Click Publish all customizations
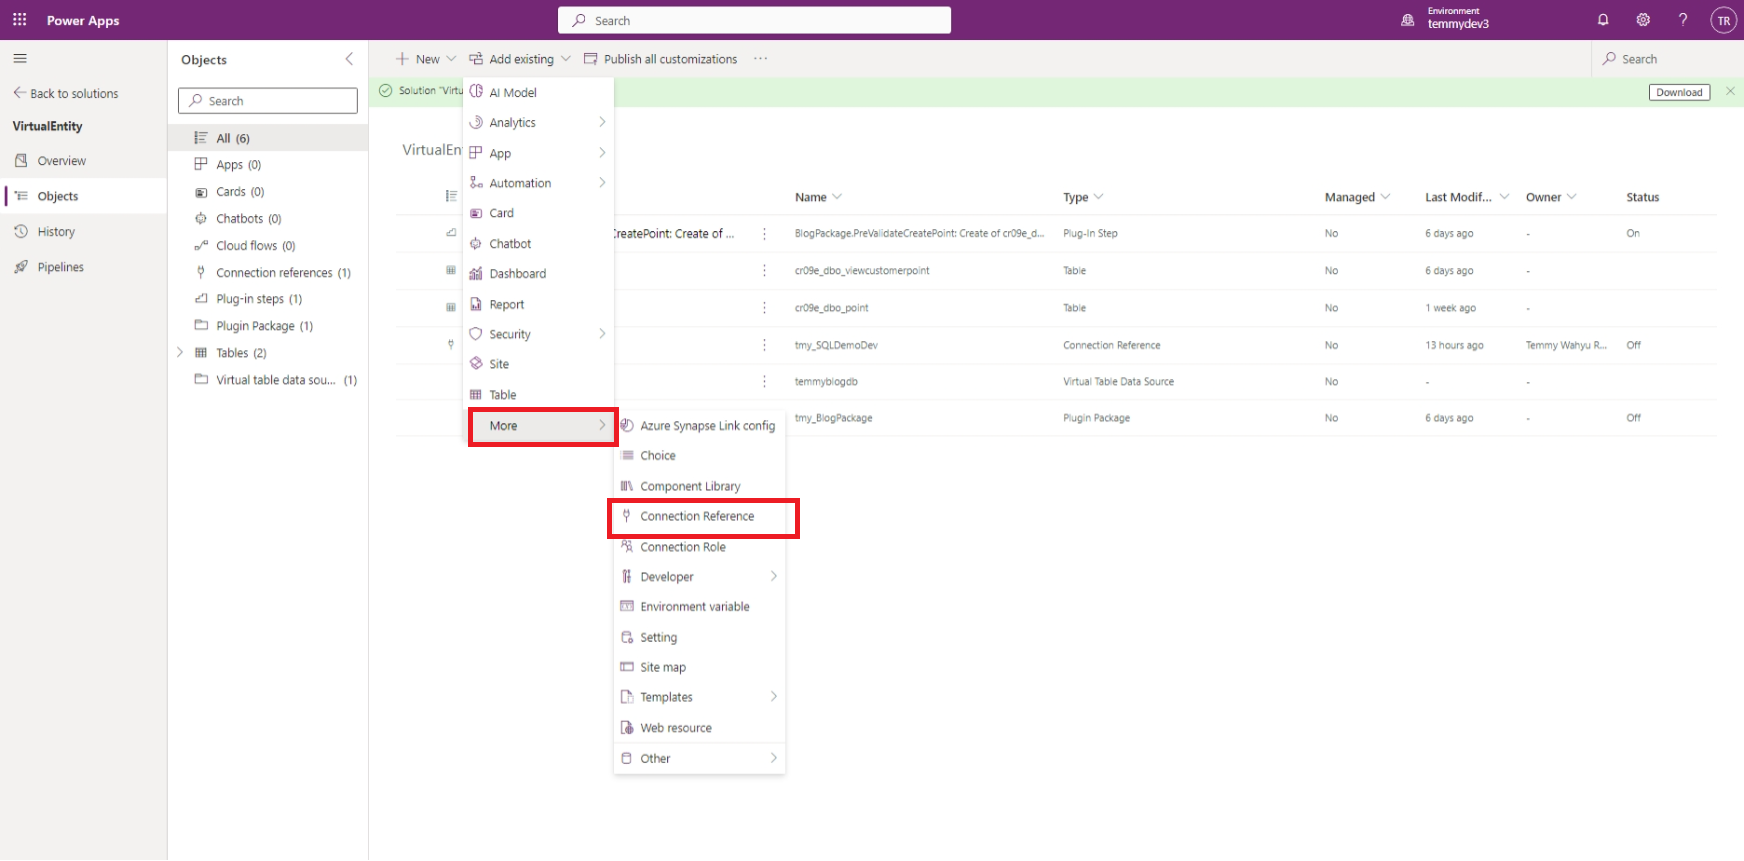This screenshot has width=1744, height=861. [x=661, y=59]
